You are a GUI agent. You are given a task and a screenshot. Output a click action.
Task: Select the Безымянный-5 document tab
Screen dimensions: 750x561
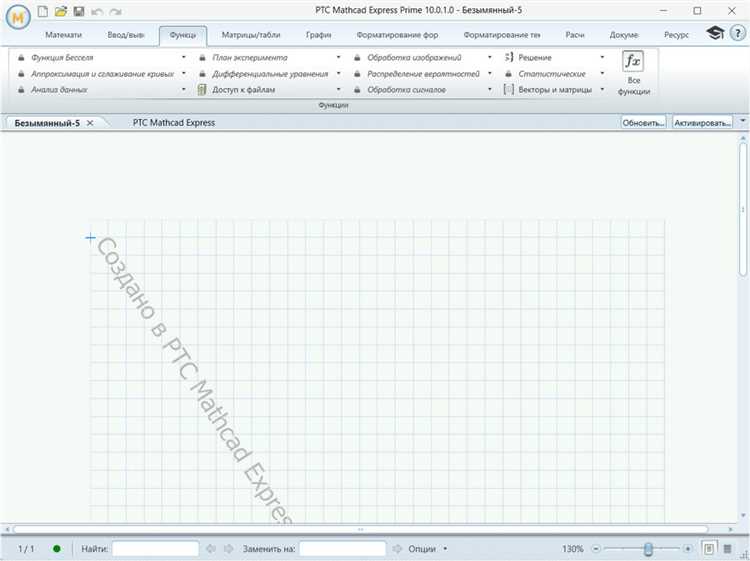click(x=47, y=123)
